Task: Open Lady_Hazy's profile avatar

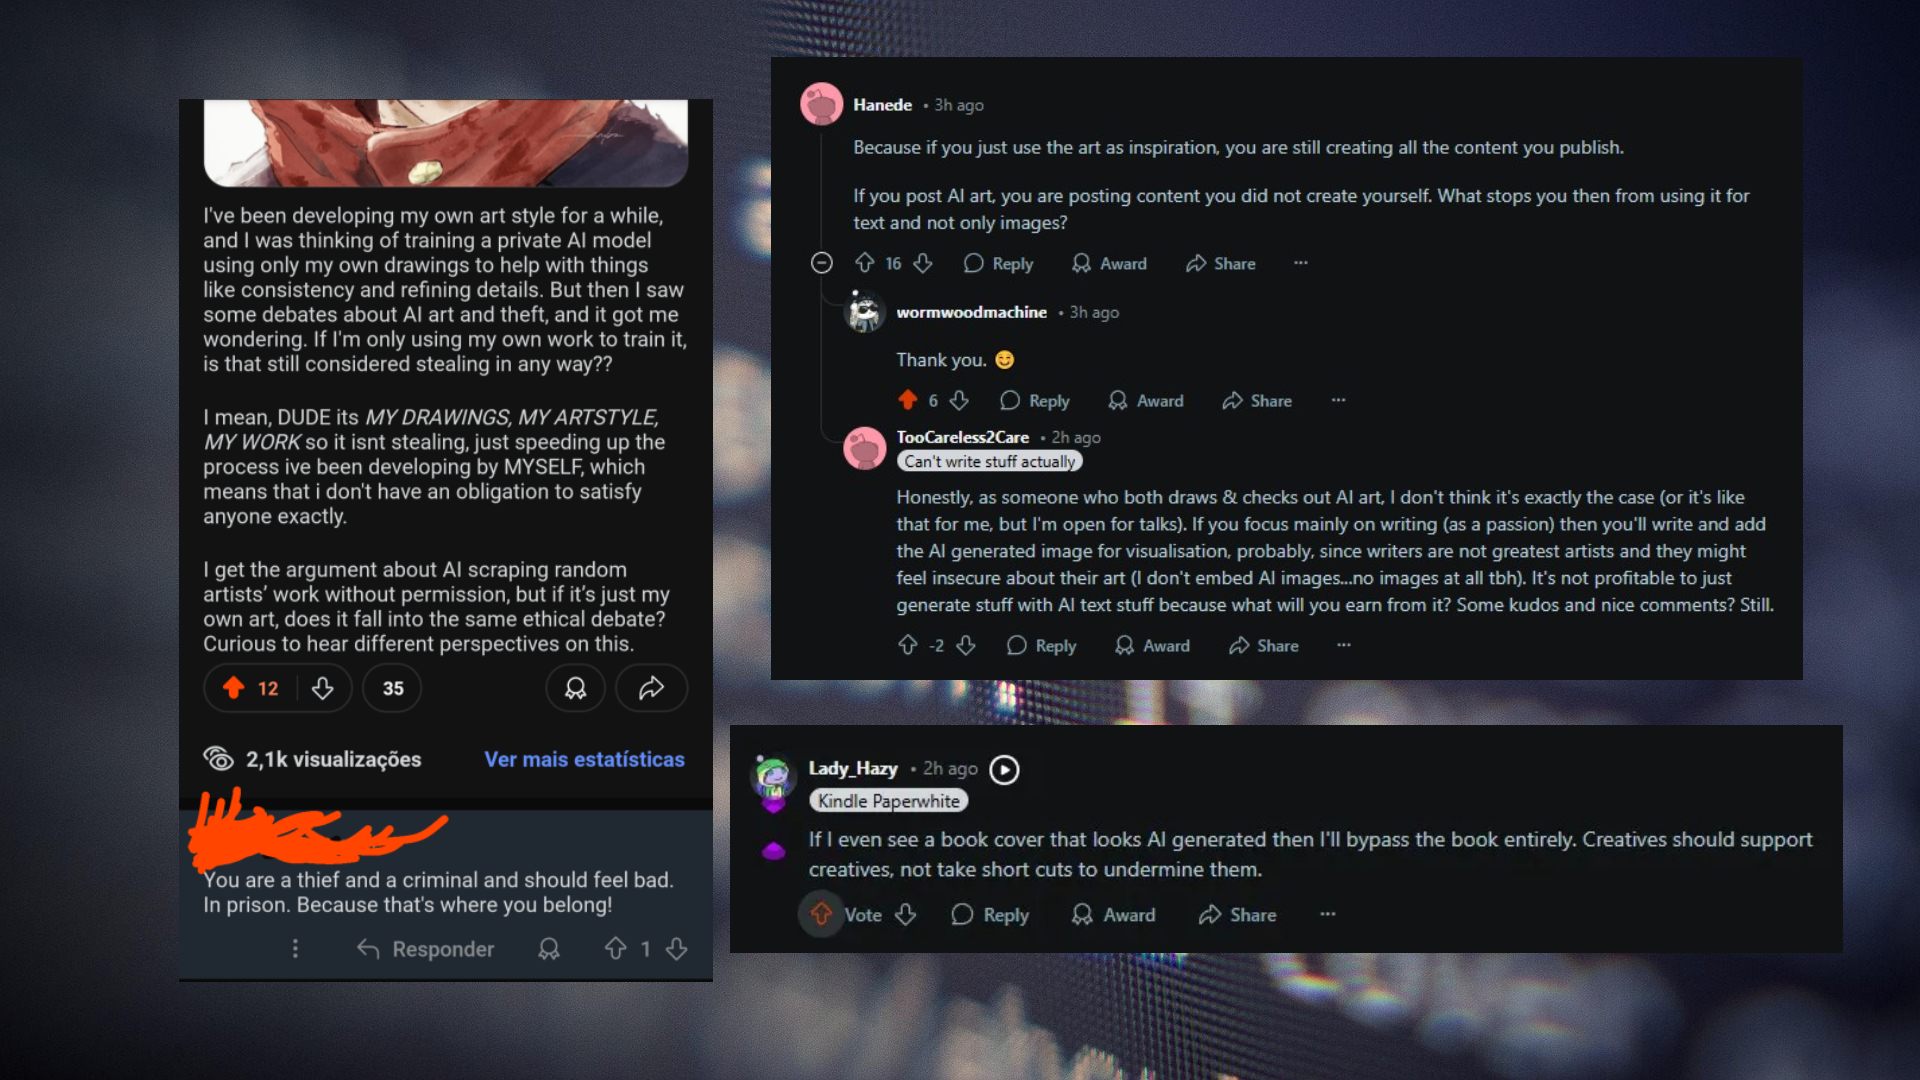Action: (x=772, y=782)
